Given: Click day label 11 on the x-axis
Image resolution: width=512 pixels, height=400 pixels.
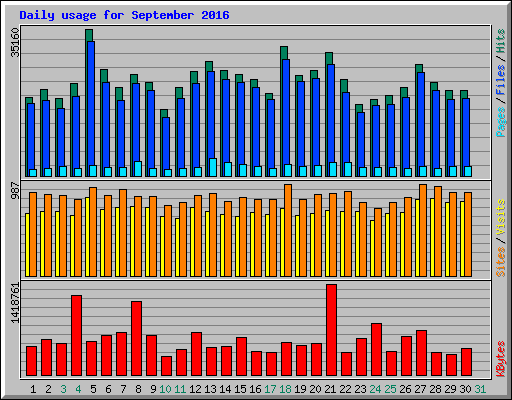Looking at the screenshot, I should coord(180,389).
